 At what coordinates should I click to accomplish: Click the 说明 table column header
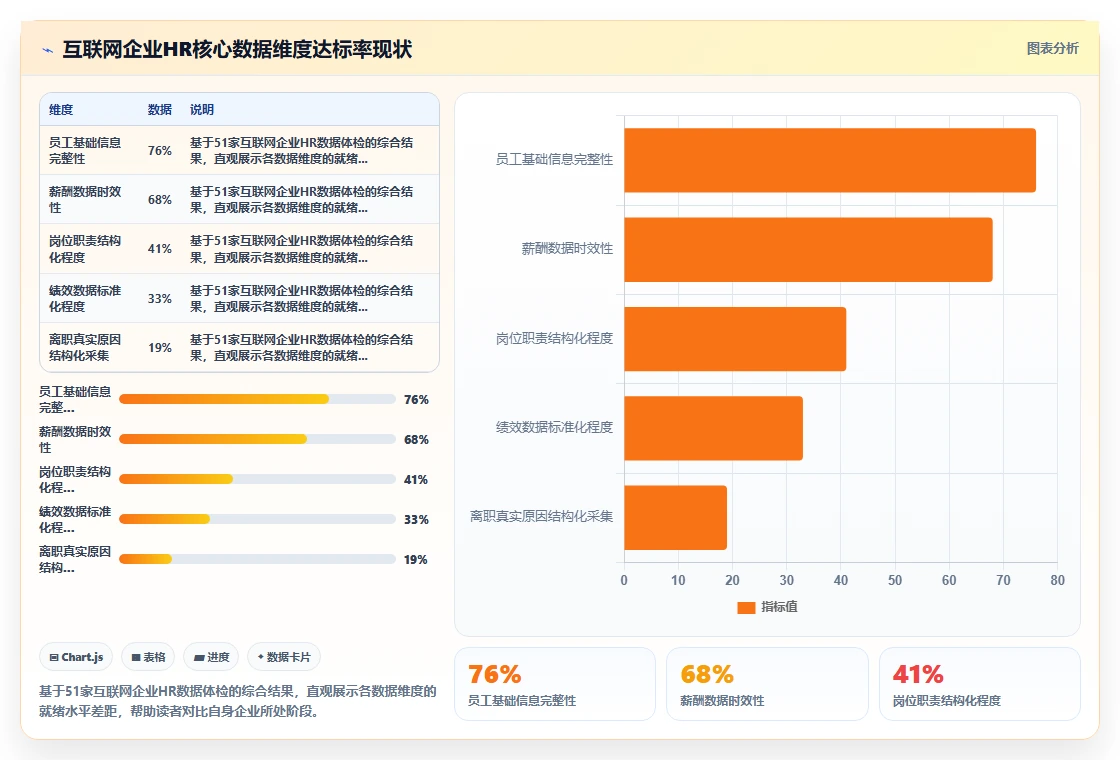pos(201,110)
